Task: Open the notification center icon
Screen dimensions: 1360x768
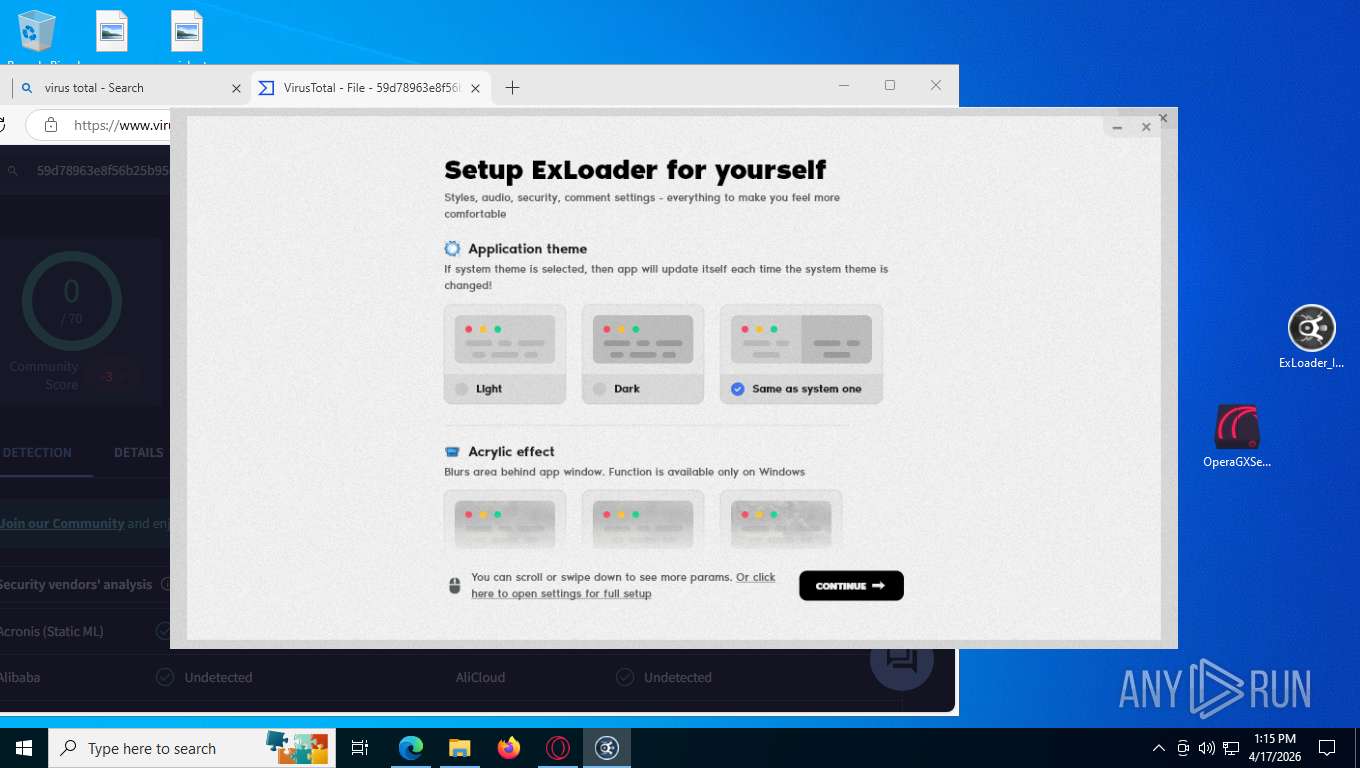Action: [1327, 748]
